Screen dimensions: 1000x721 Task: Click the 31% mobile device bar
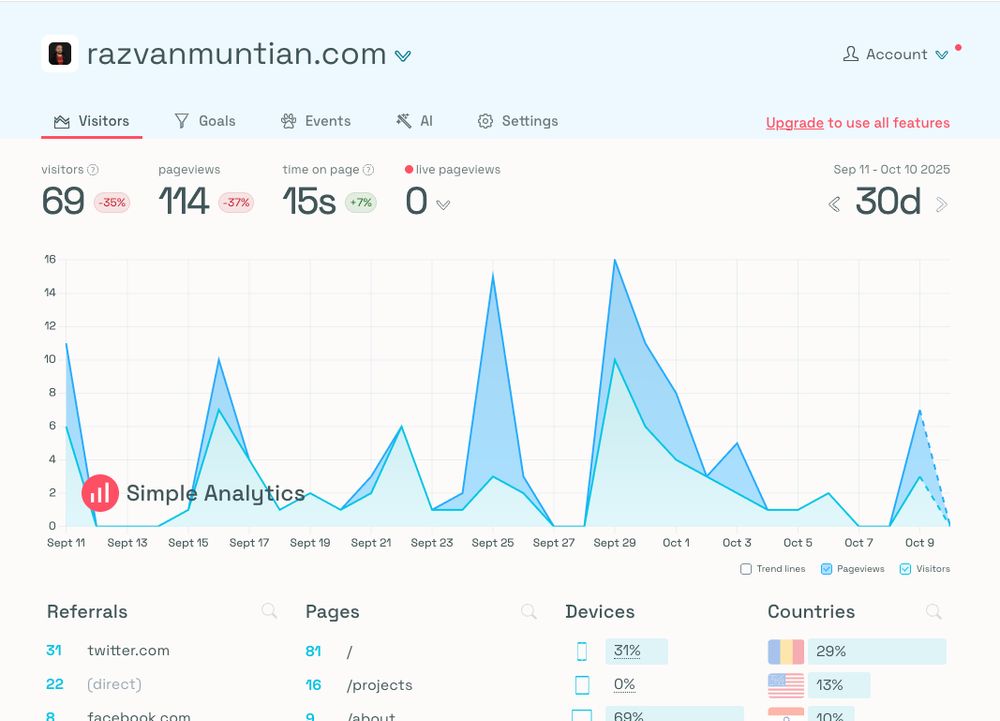click(x=636, y=651)
